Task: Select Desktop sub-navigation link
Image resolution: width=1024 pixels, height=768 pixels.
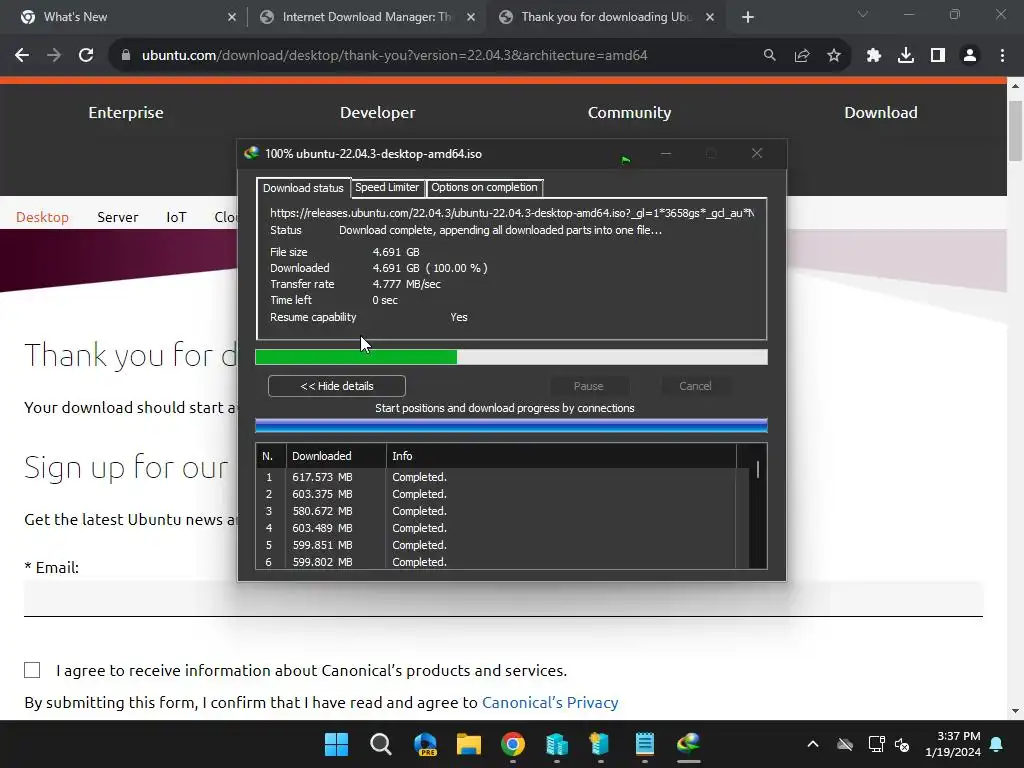Action: (42, 217)
